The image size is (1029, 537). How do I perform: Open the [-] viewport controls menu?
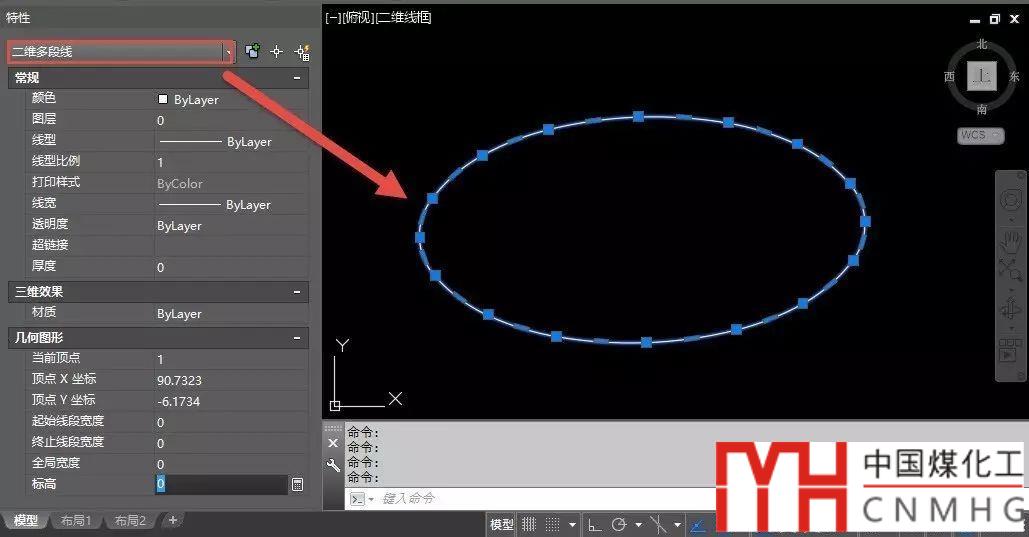click(x=333, y=18)
